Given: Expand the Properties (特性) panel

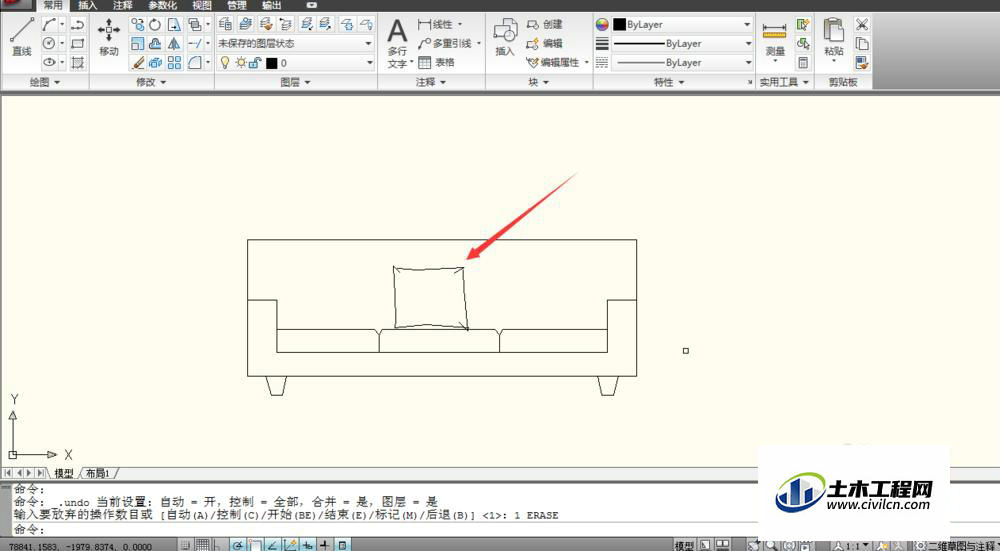Looking at the screenshot, I should (668, 82).
